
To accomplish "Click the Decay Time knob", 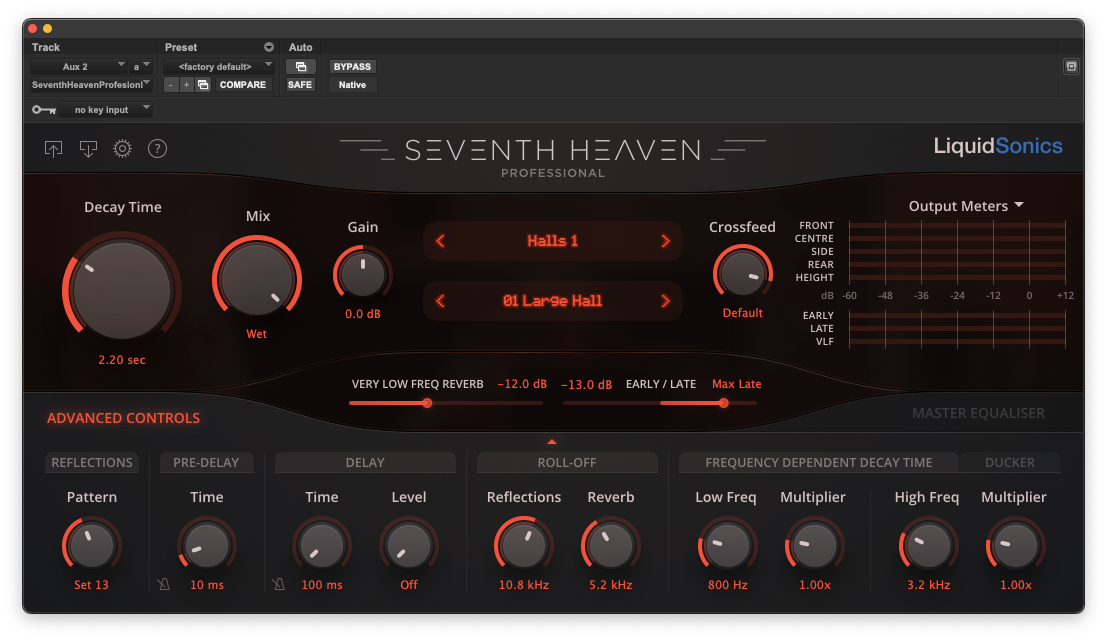I will 122,291.
